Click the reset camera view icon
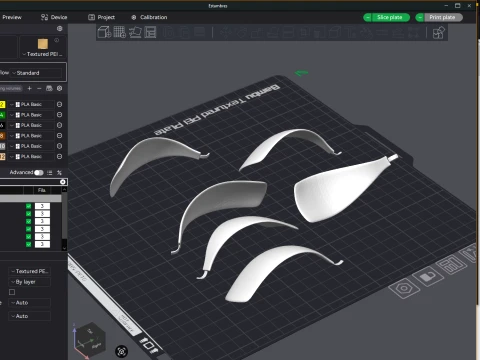The width and height of the screenshot is (480, 360). click(122, 351)
